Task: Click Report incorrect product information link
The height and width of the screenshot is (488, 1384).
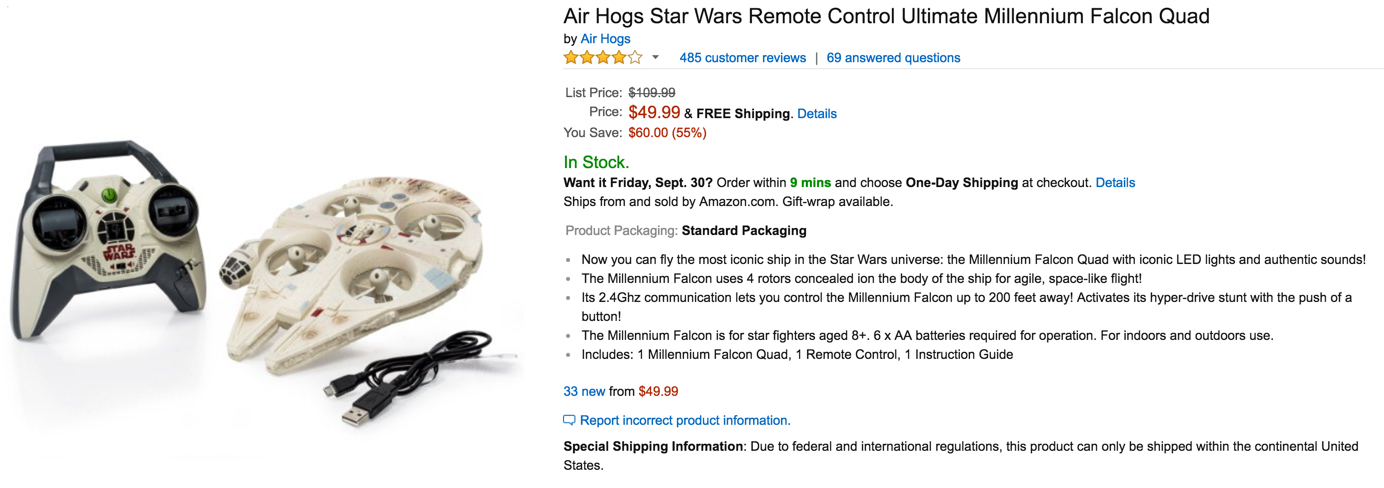Action: tap(685, 420)
